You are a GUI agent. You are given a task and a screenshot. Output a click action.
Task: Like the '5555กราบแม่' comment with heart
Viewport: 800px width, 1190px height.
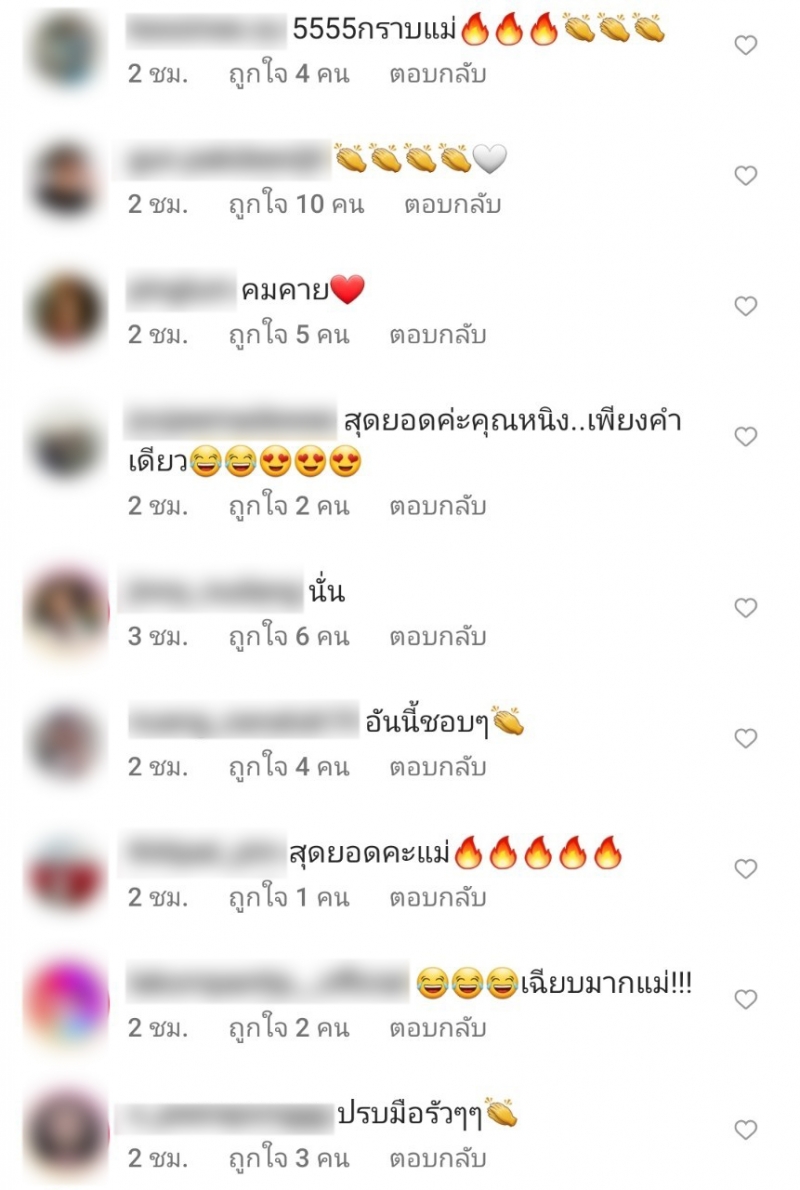(746, 46)
